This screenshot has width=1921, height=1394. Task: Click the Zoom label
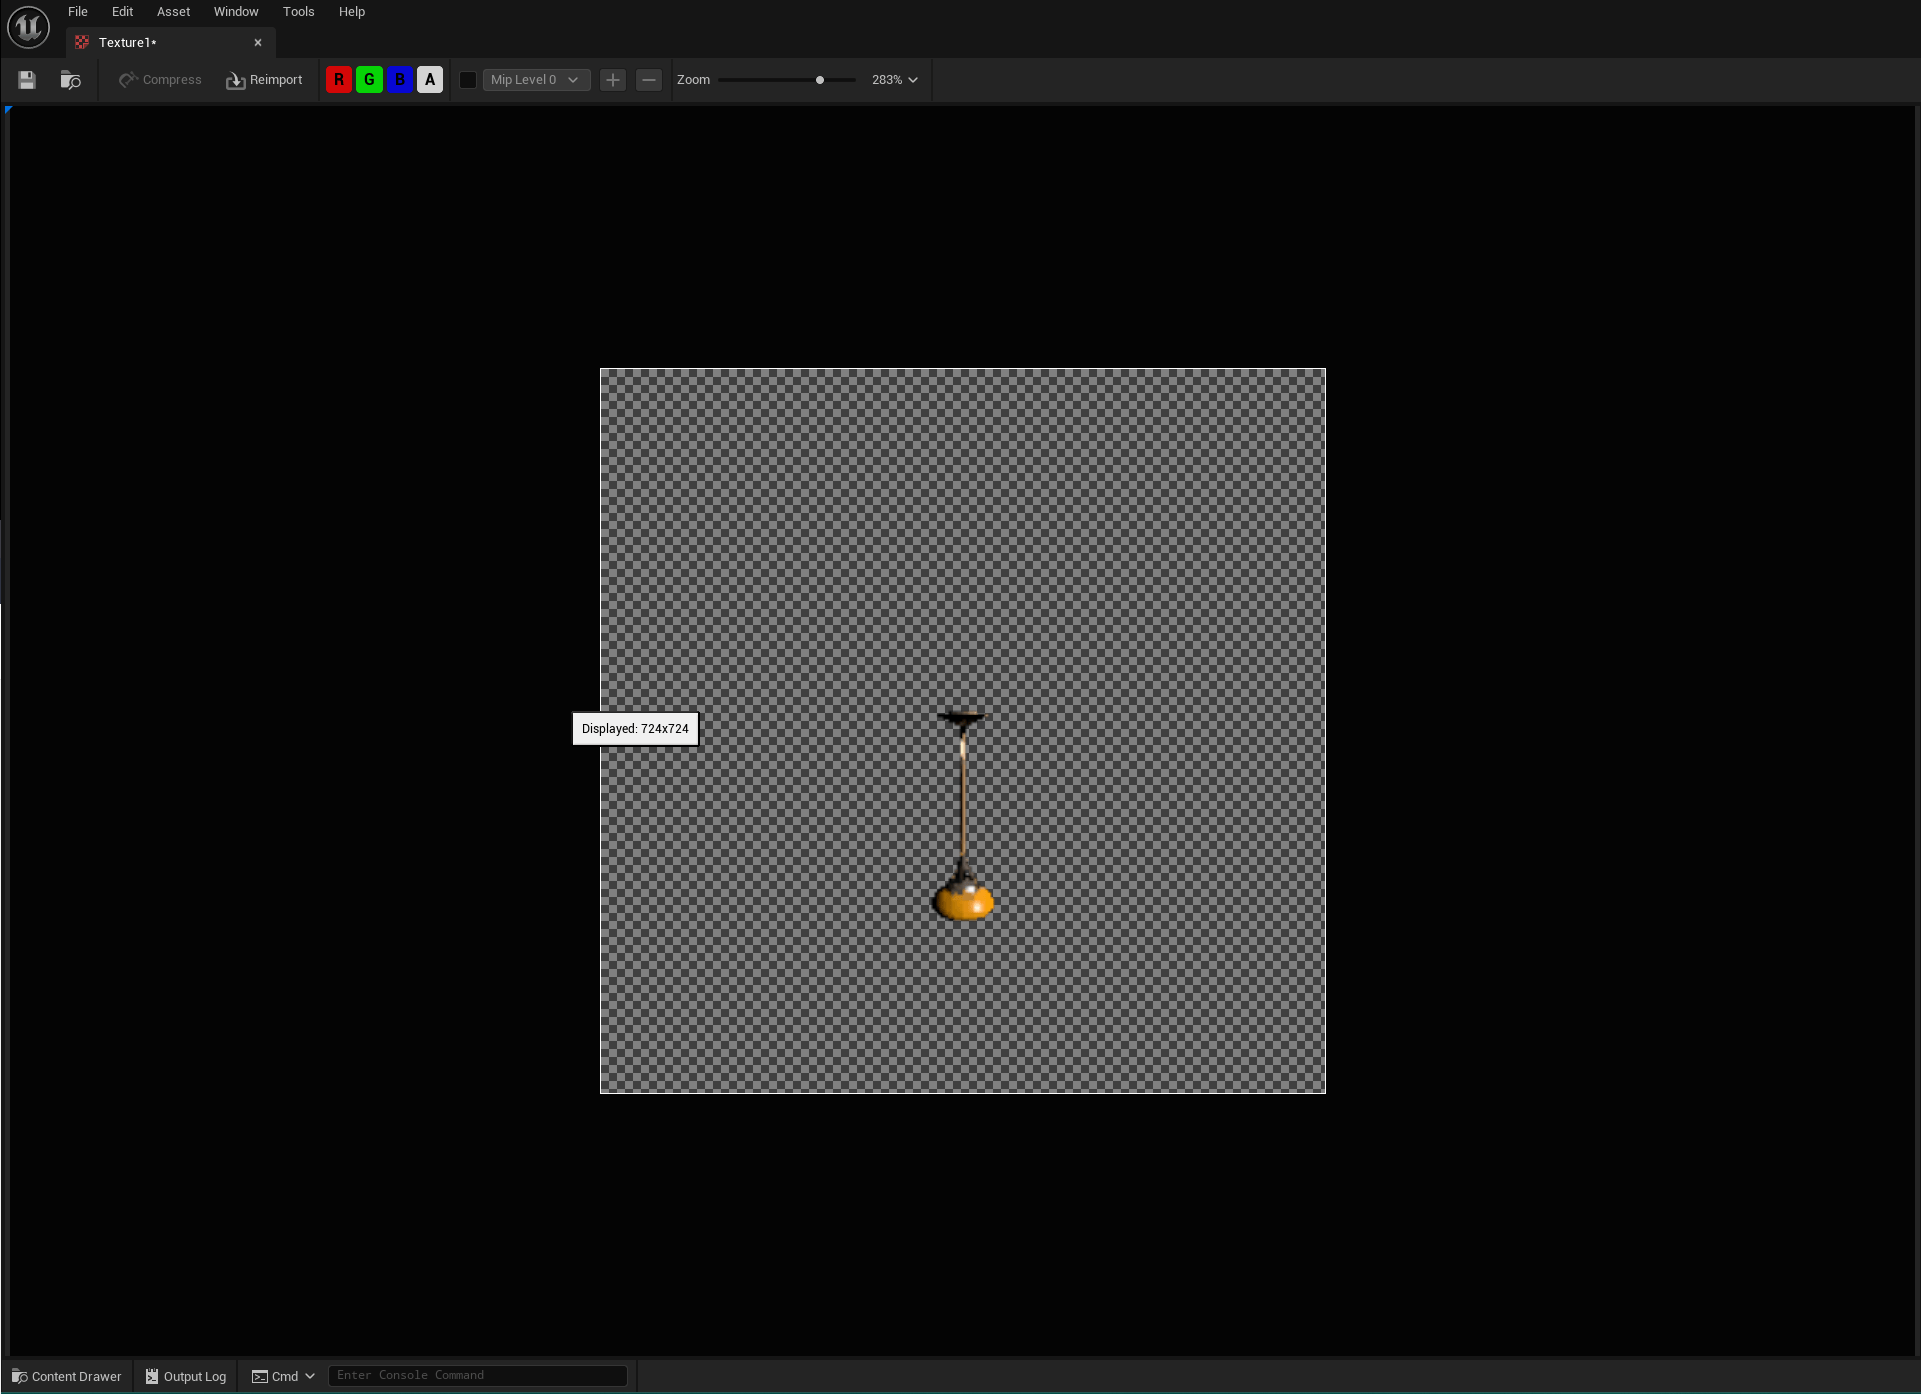click(x=693, y=80)
